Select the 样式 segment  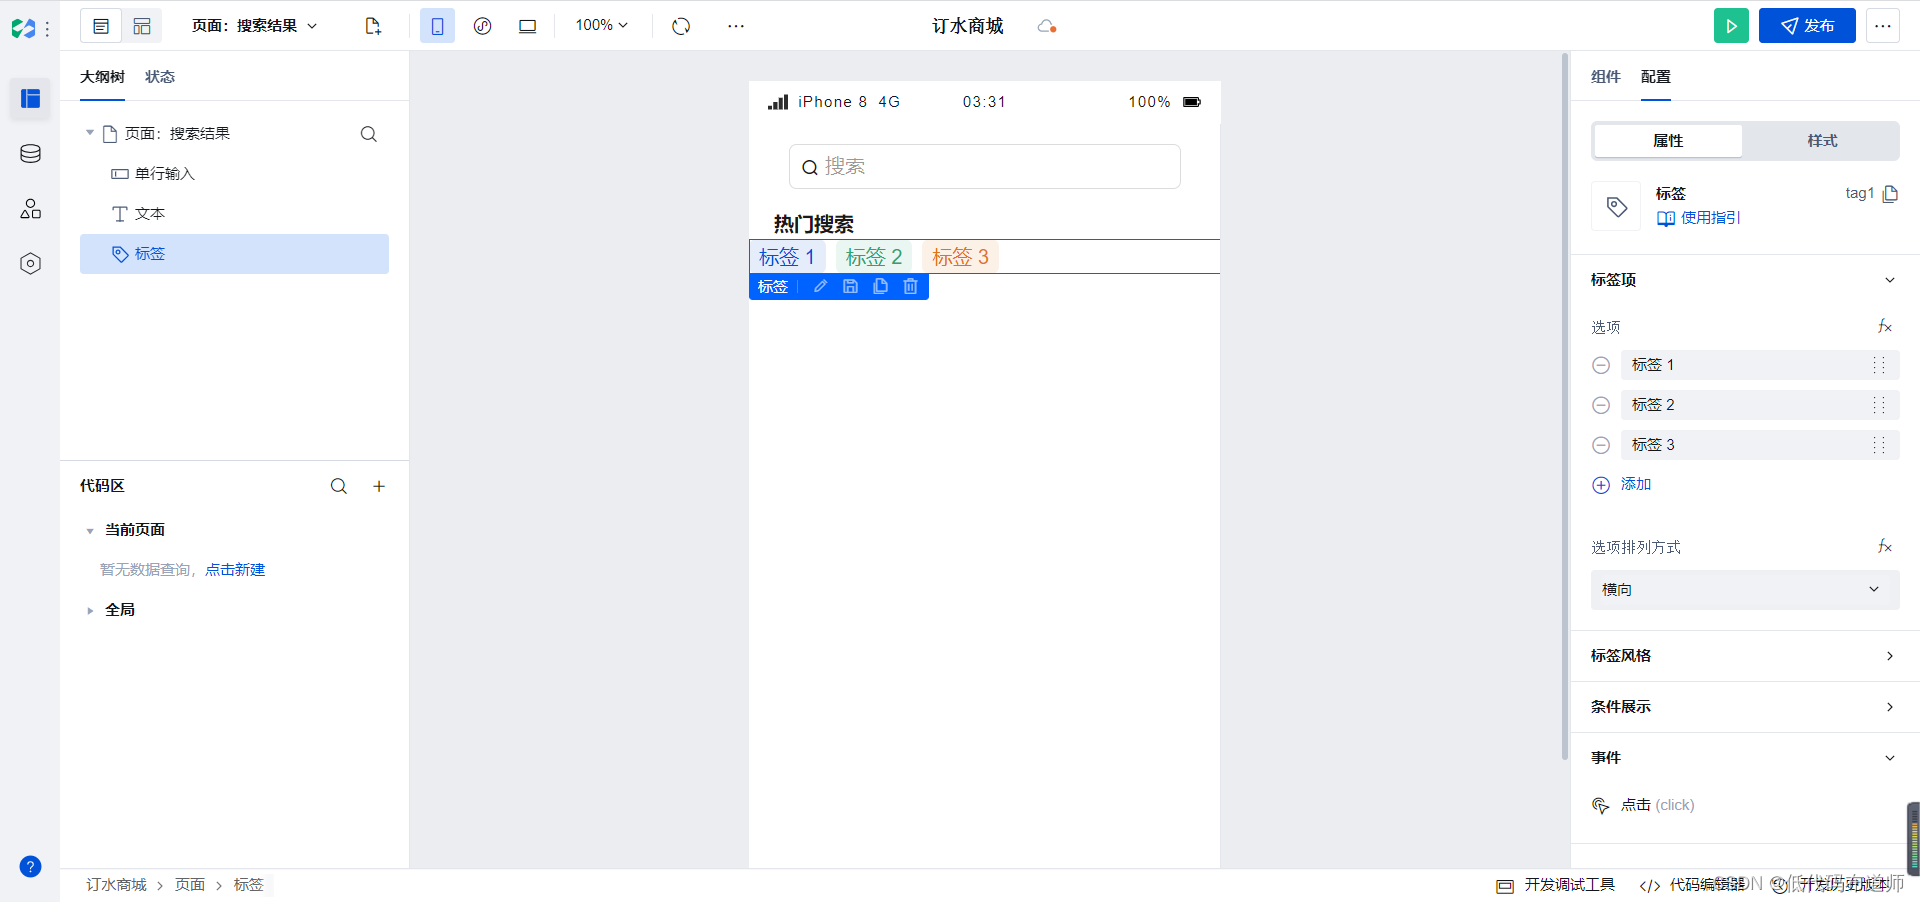[x=1822, y=141]
